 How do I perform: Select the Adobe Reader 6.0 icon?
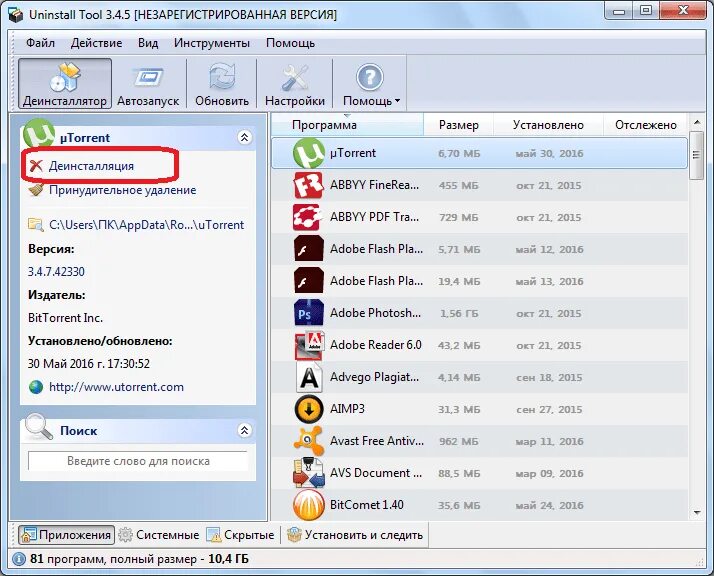pos(309,345)
